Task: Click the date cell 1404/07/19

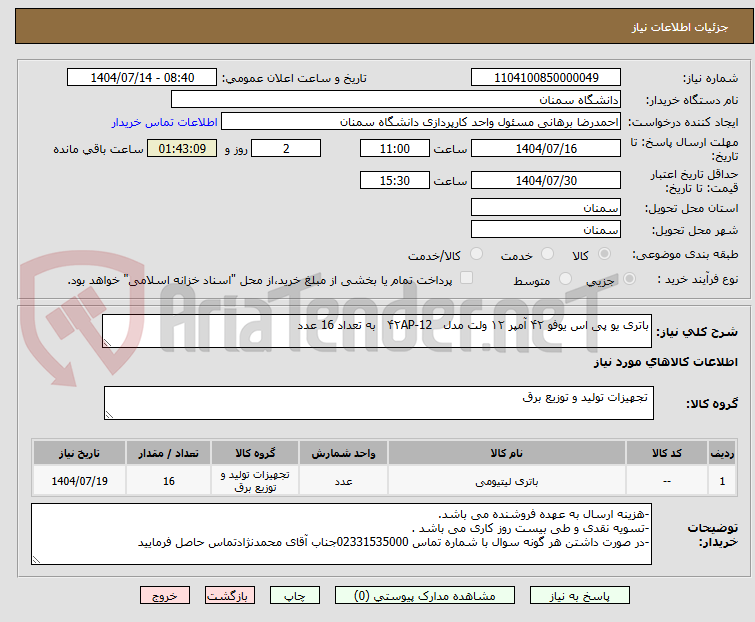Action: (x=79, y=481)
